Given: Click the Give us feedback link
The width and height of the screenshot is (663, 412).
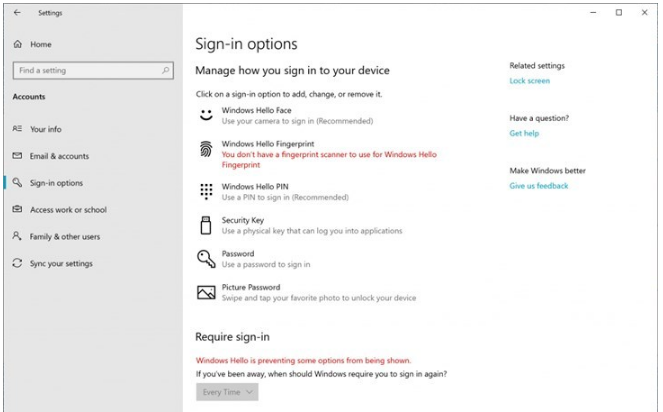Looking at the screenshot, I should click(538, 186).
